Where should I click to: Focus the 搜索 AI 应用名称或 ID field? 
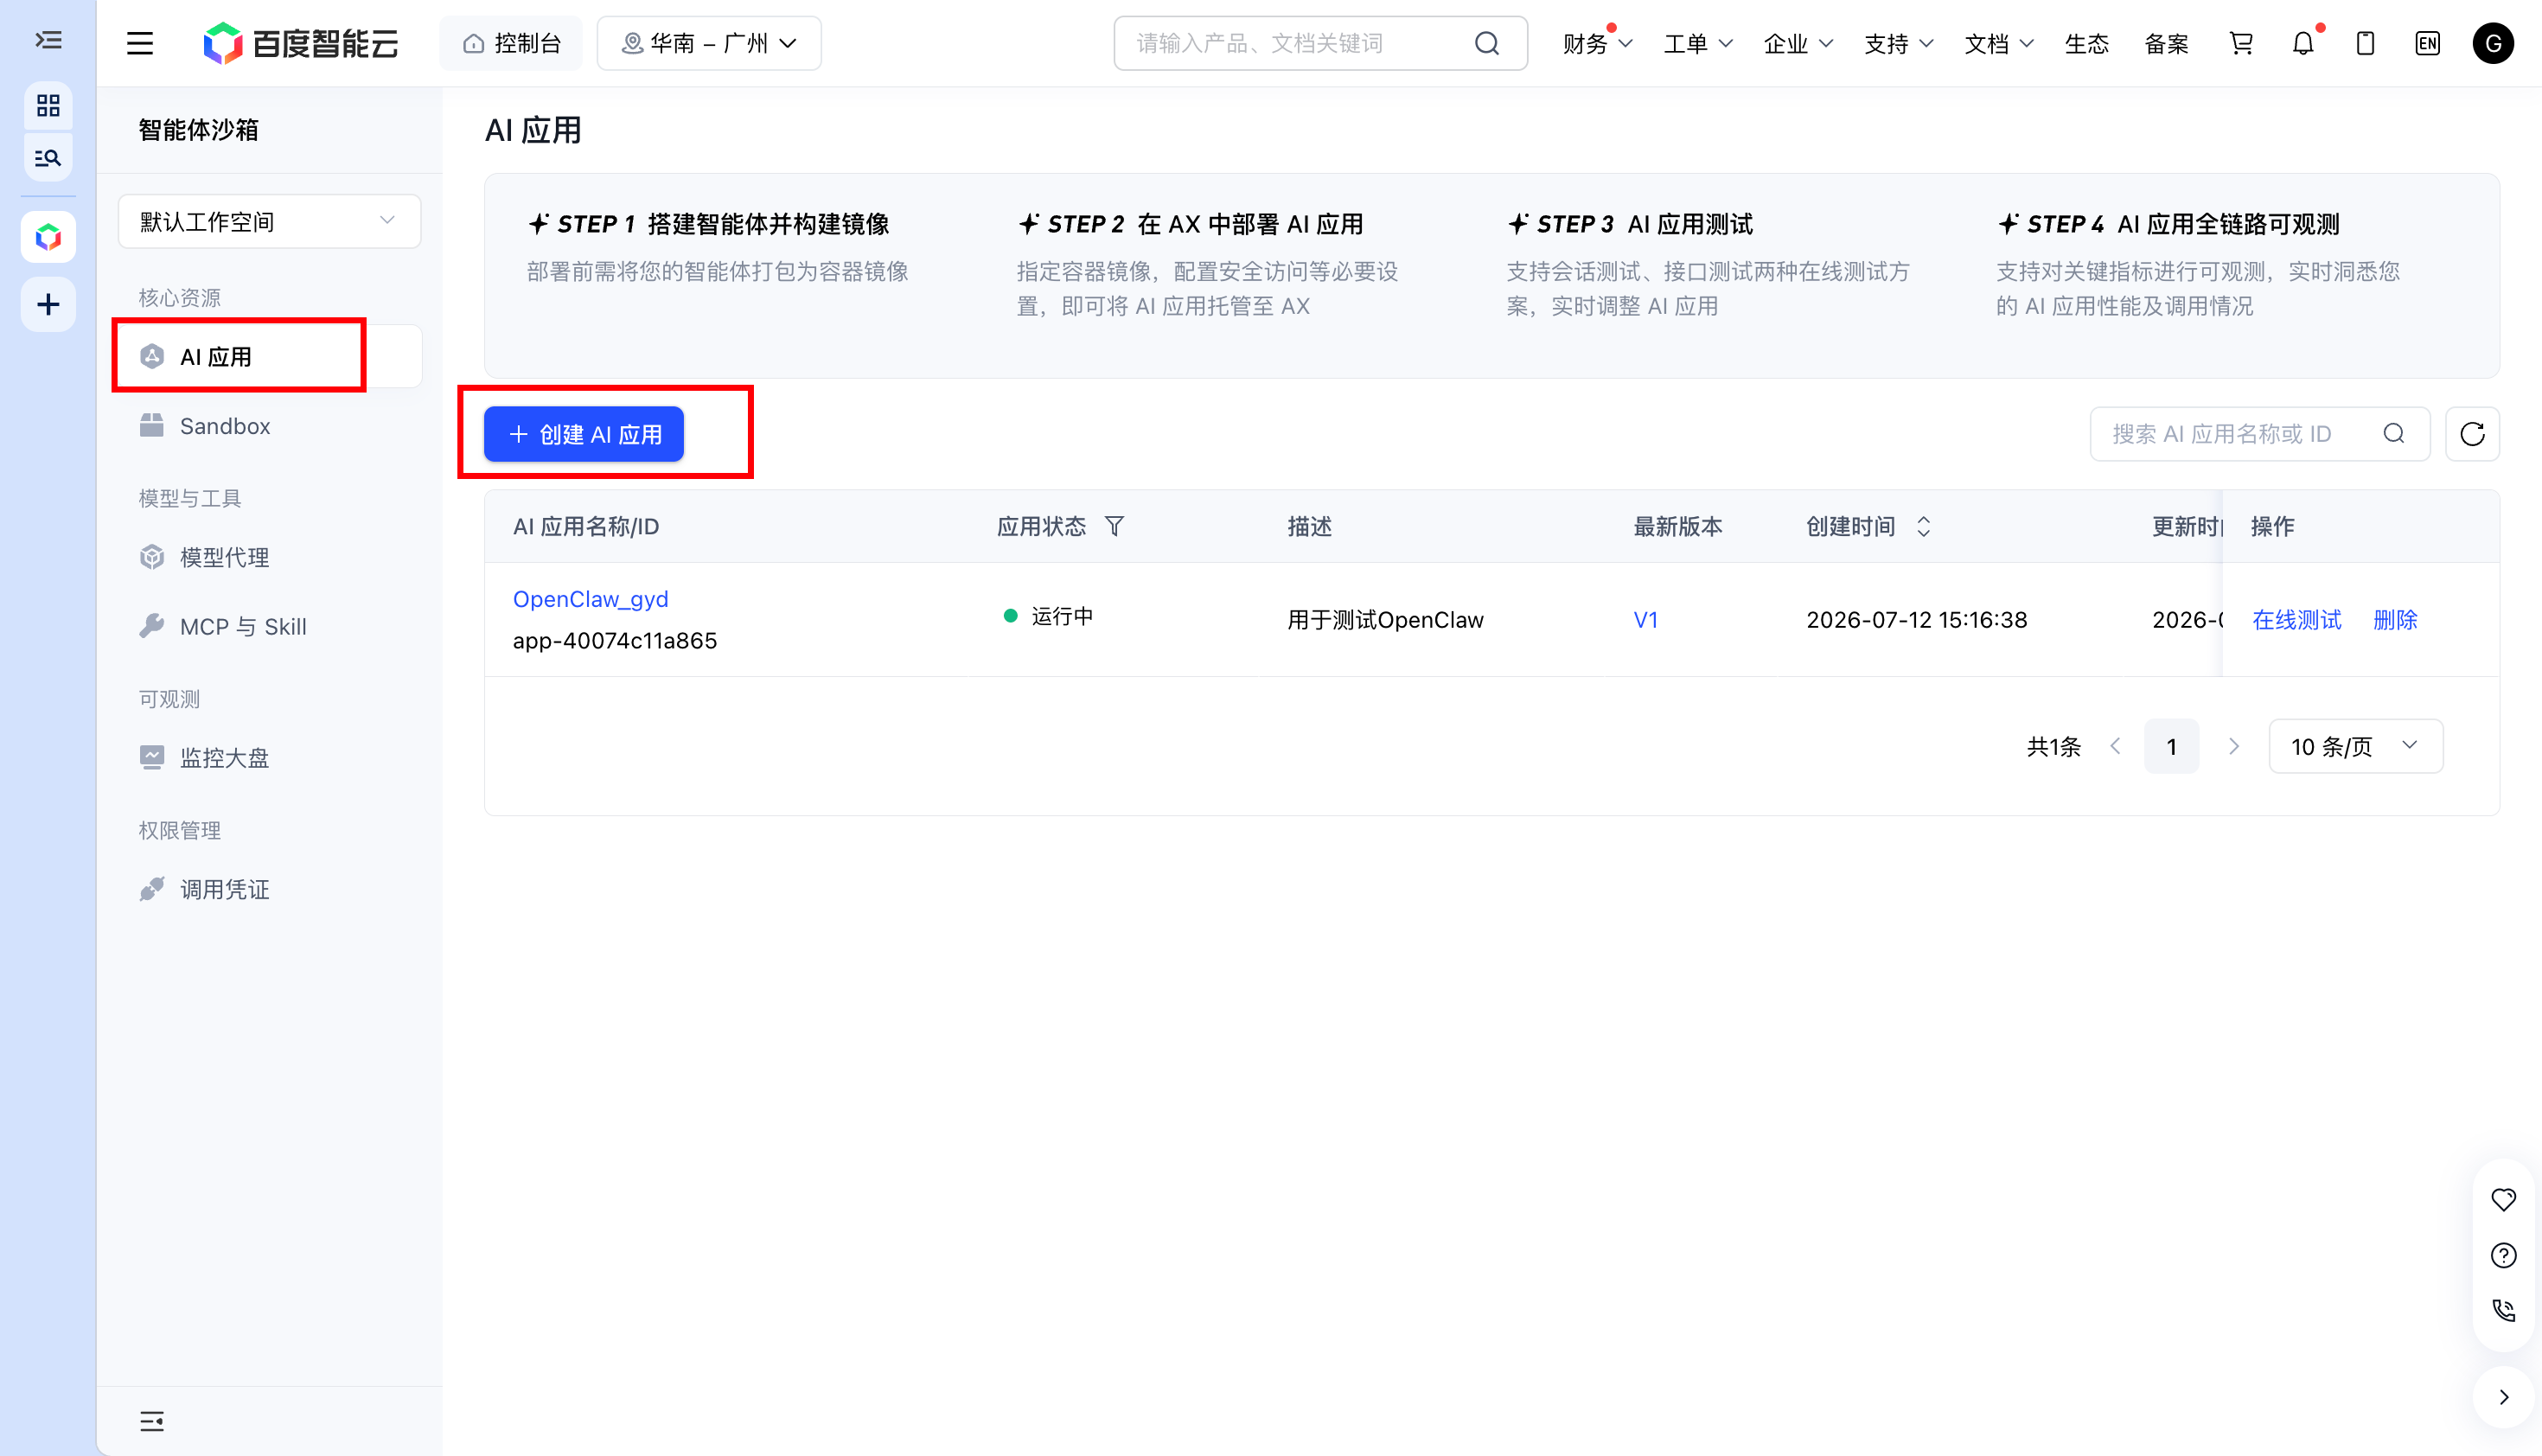[x=2259, y=434]
